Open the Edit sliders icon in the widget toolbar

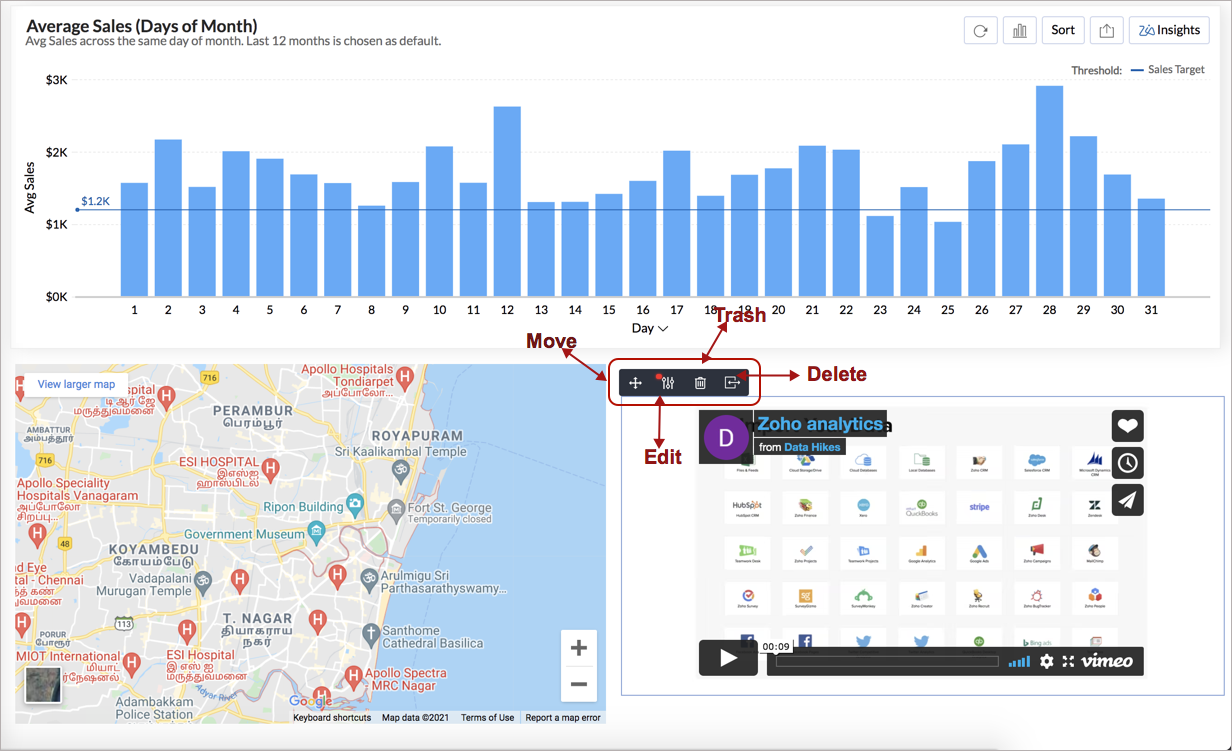coord(668,382)
